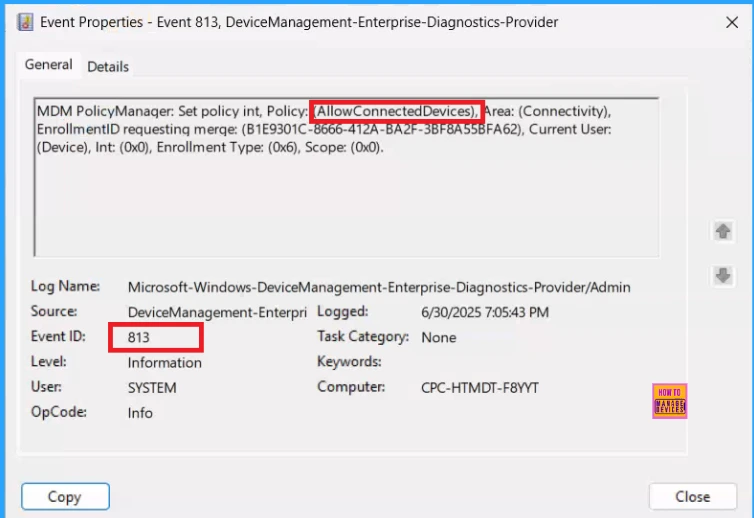This screenshot has height=518, width=754.
Task: Click the Computer name CPC-HTMDT-F8YYT
Action: pyautogui.click(x=480, y=387)
